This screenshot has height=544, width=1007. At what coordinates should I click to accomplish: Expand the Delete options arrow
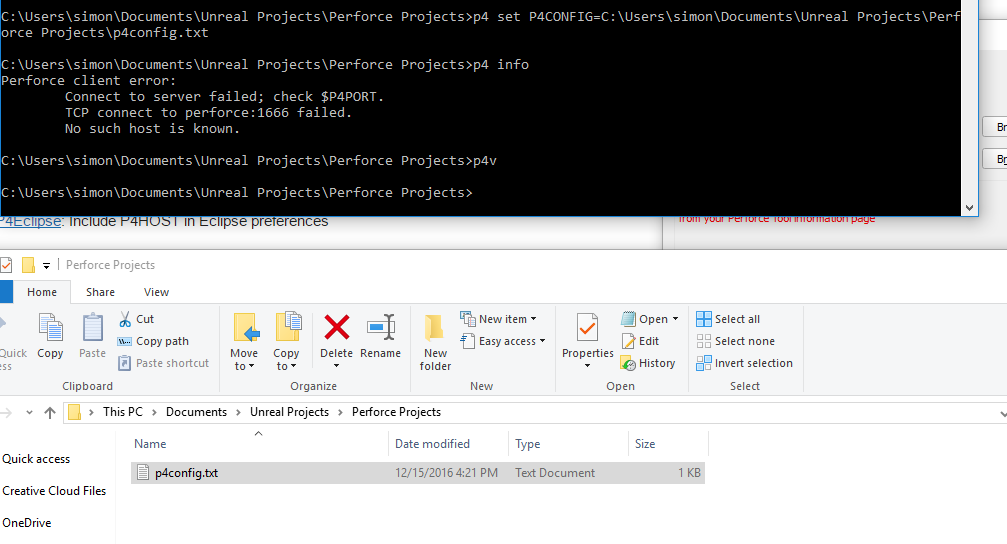[336, 366]
